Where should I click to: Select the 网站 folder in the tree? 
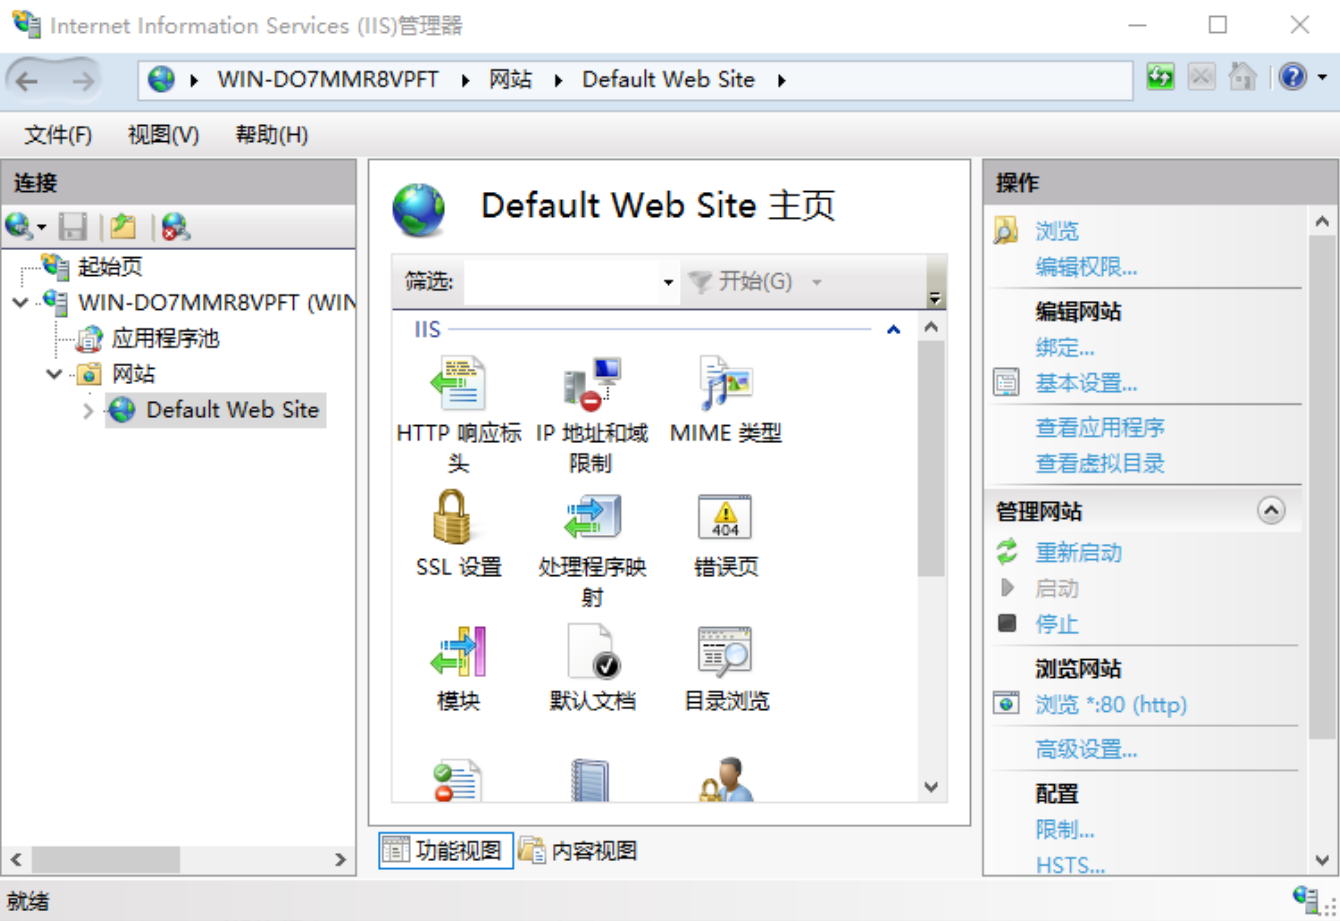(133, 374)
